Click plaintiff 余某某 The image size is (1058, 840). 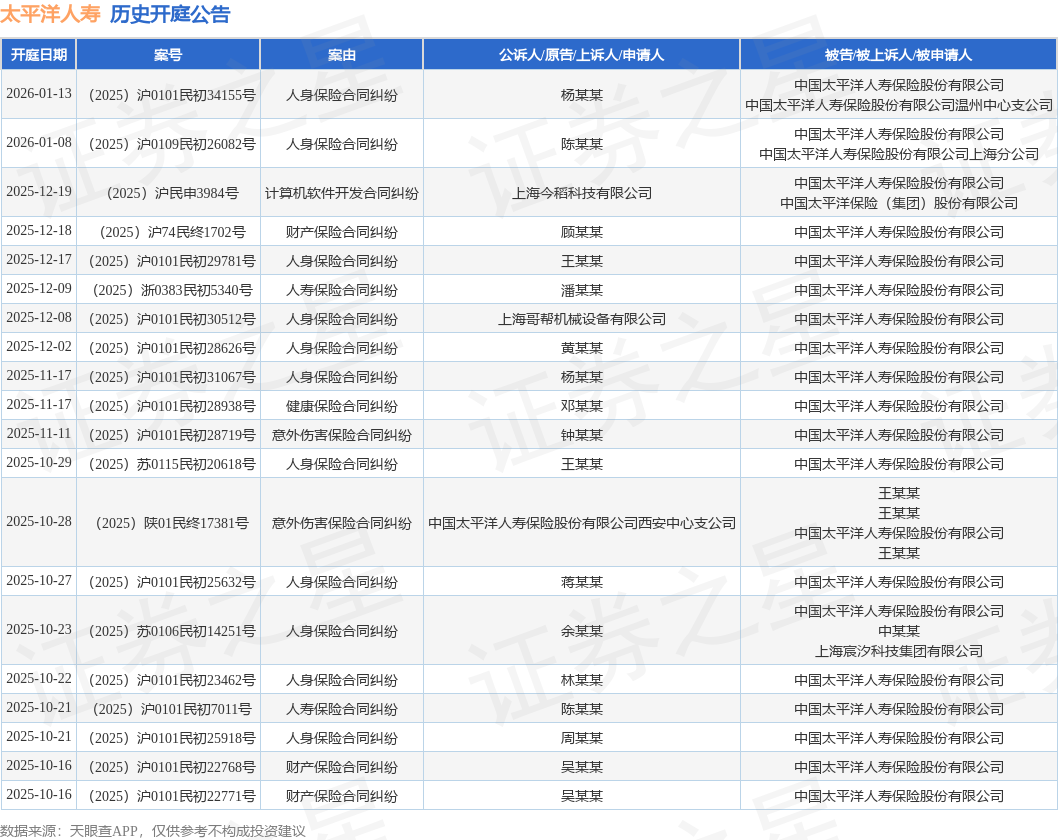click(x=582, y=631)
